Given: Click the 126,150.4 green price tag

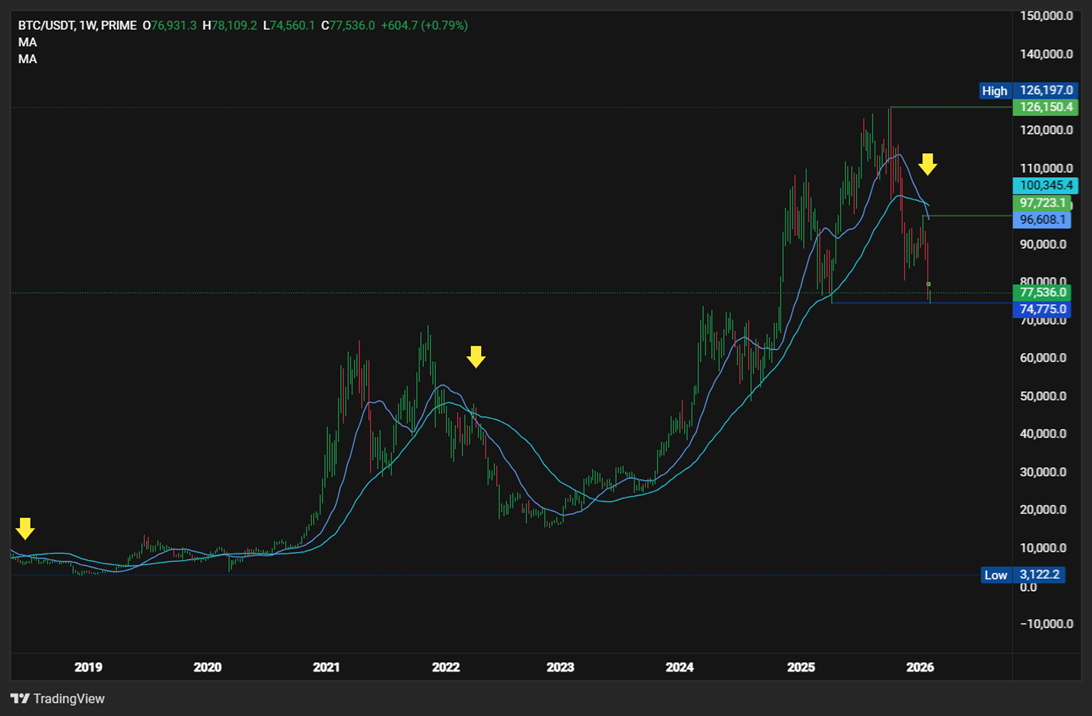Looking at the screenshot, I should pyautogui.click(x=1045, y=107).
